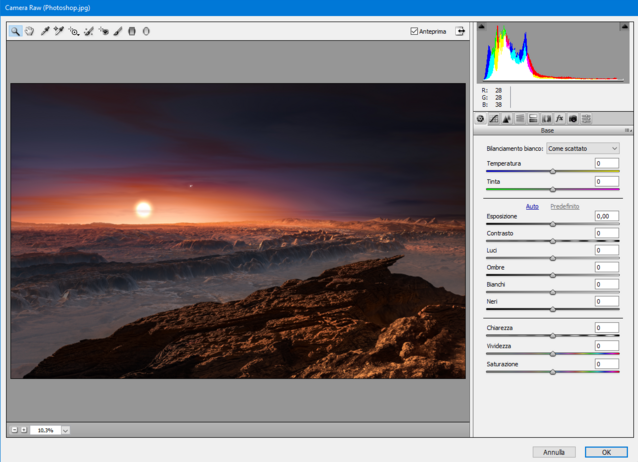The width and height of the screenshot is (638, 462).
Task: Click the Predefinito link
Action: tap(565, 207)
